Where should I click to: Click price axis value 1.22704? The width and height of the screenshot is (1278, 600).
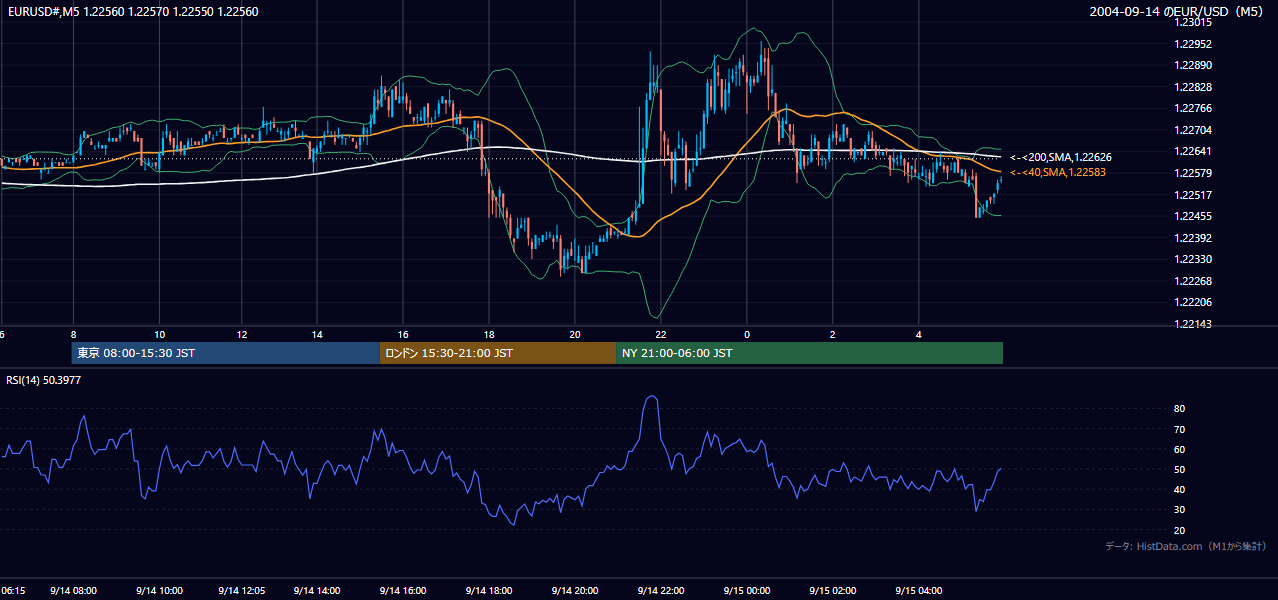pos(1193,130)
